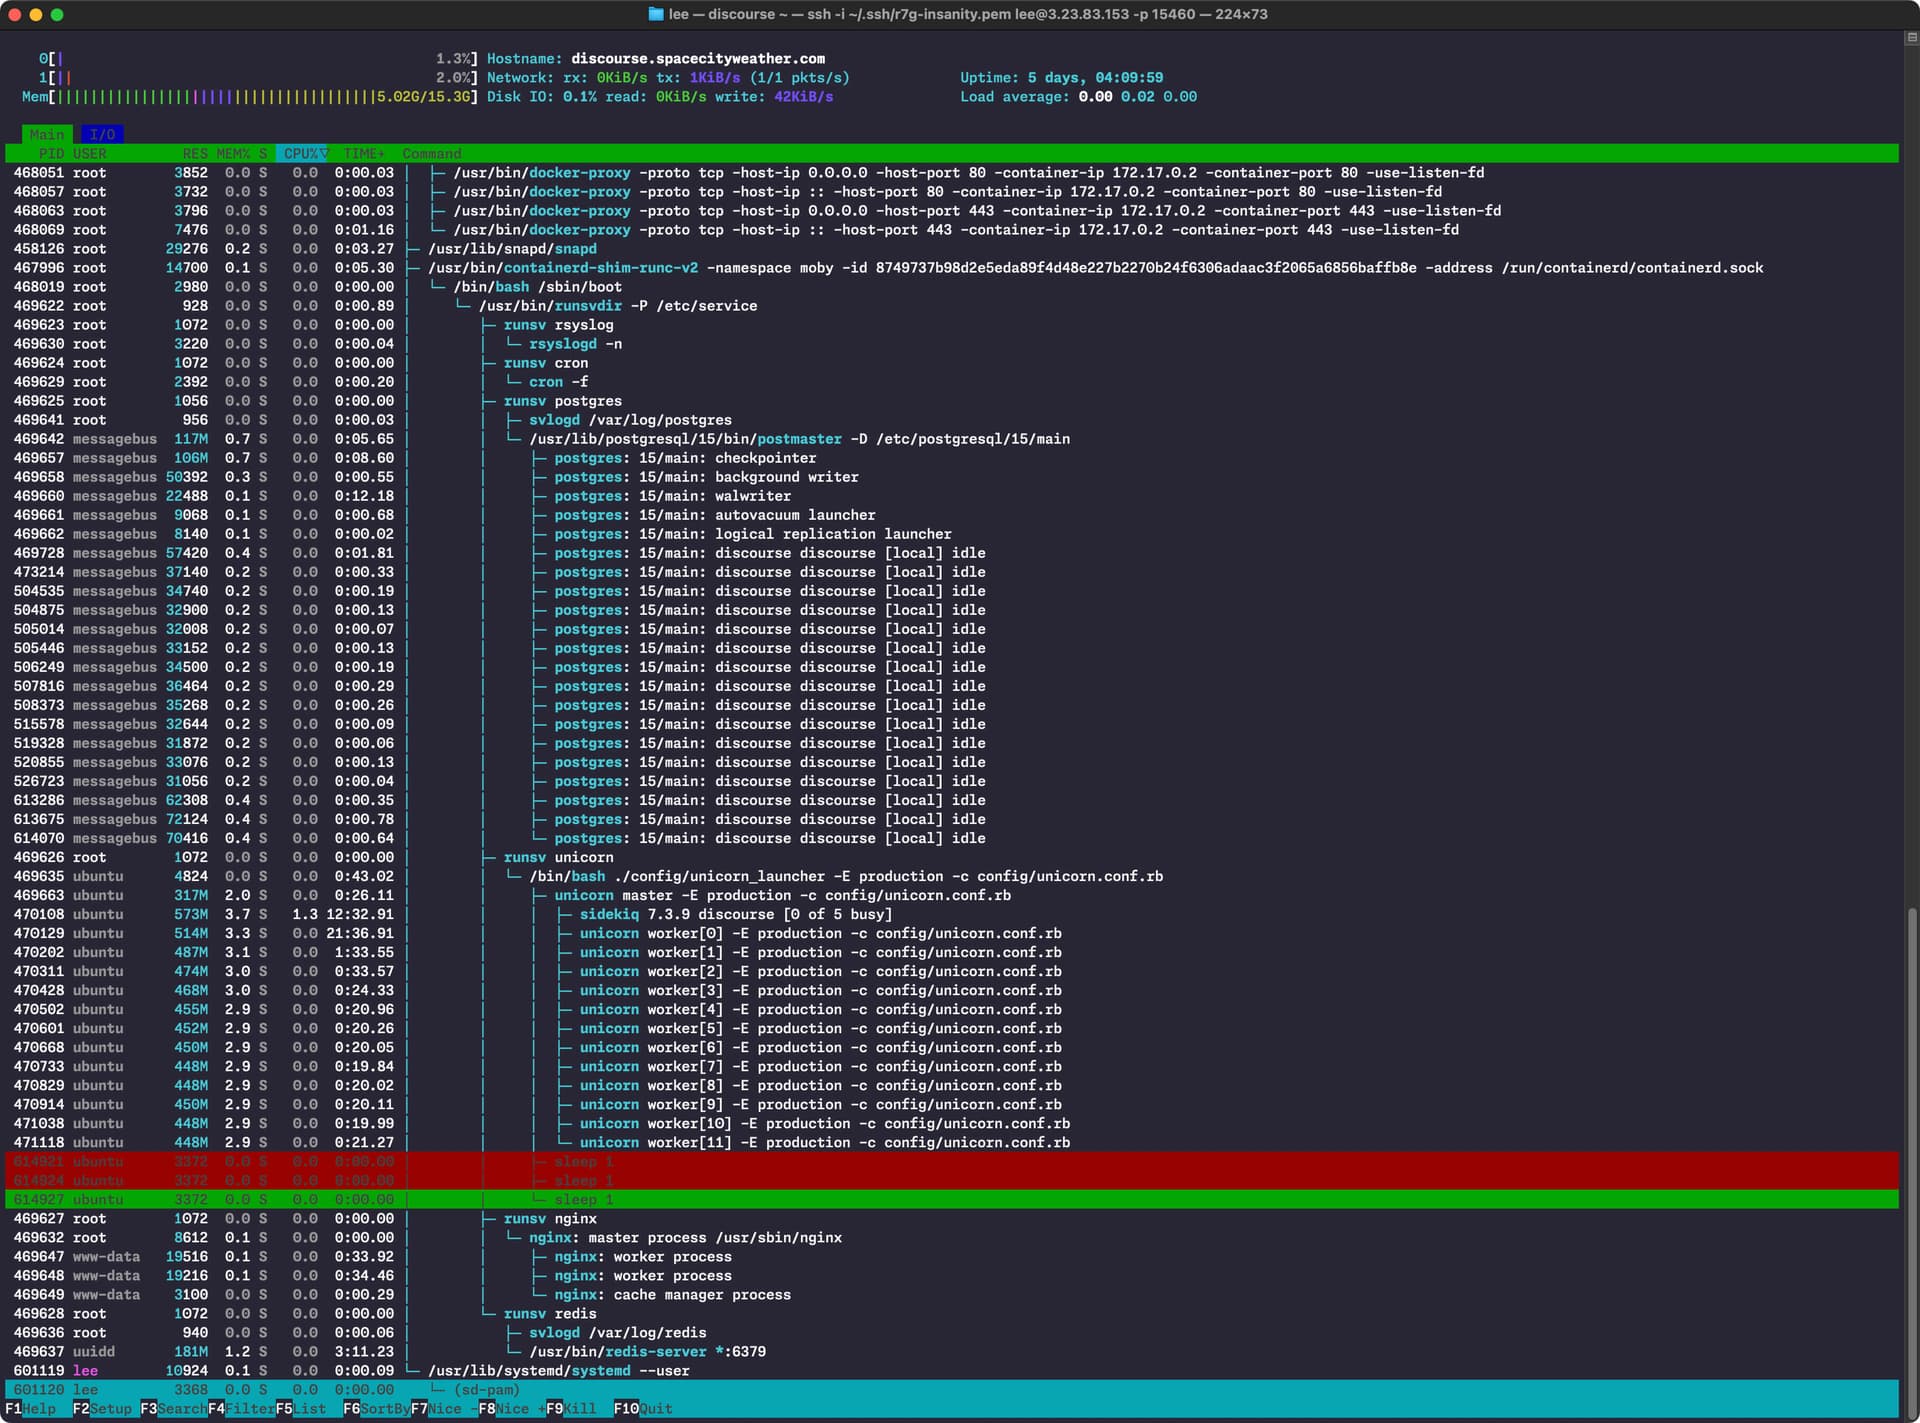Select the unicorn worker[0] row
Image resolution: width=1920 pixels, height=1423 pixels.
coord(951,933)
